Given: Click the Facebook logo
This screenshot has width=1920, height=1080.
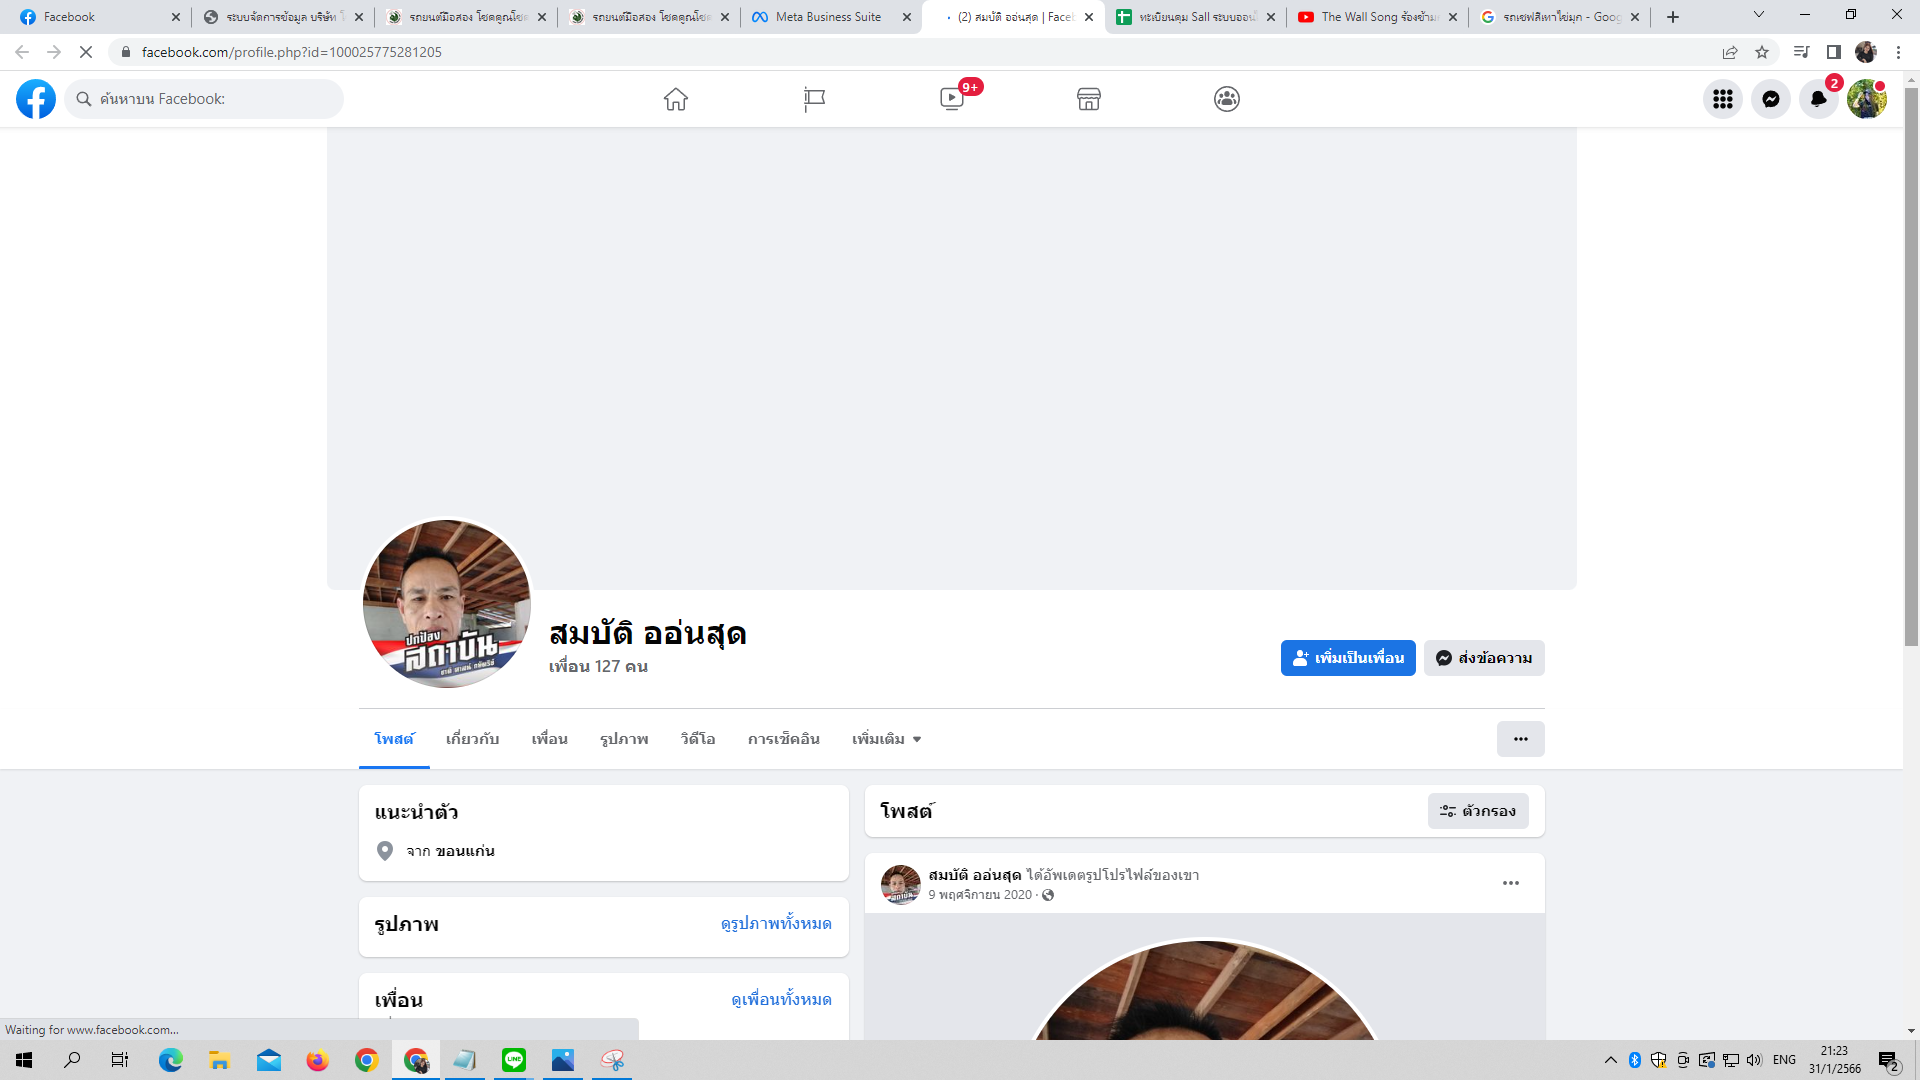Looking at the screenshot, I should [36, 99].
